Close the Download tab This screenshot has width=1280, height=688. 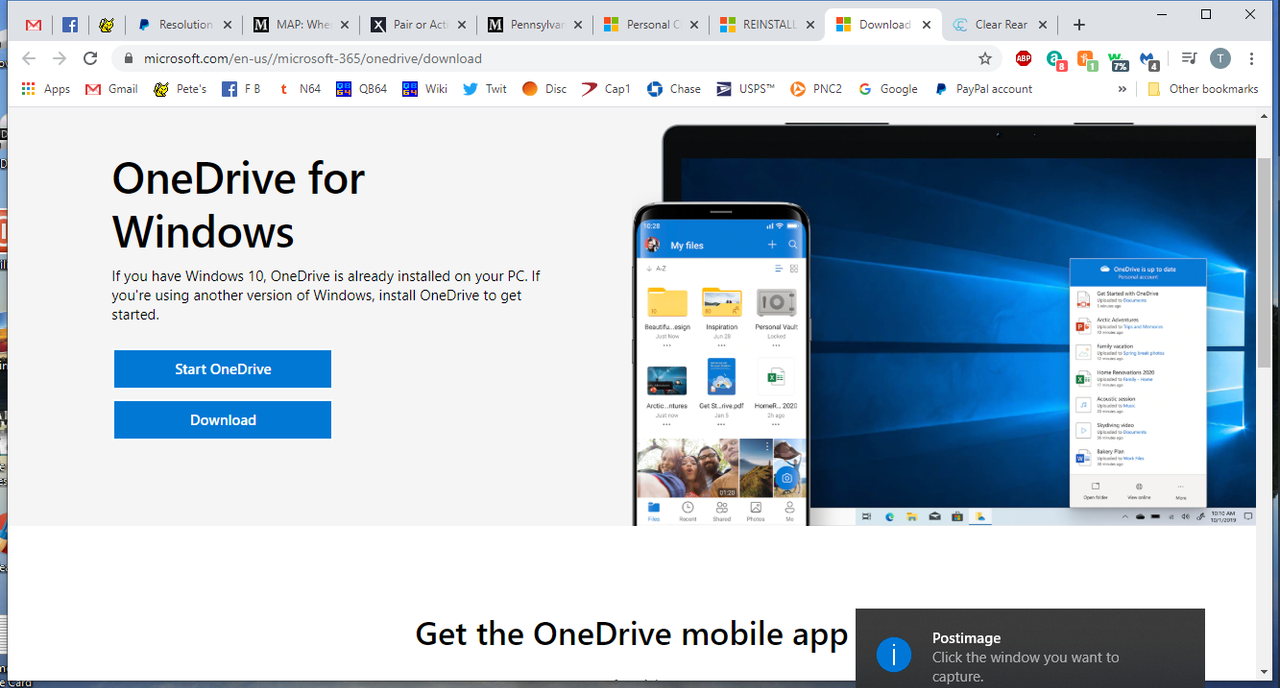point(929,25)
